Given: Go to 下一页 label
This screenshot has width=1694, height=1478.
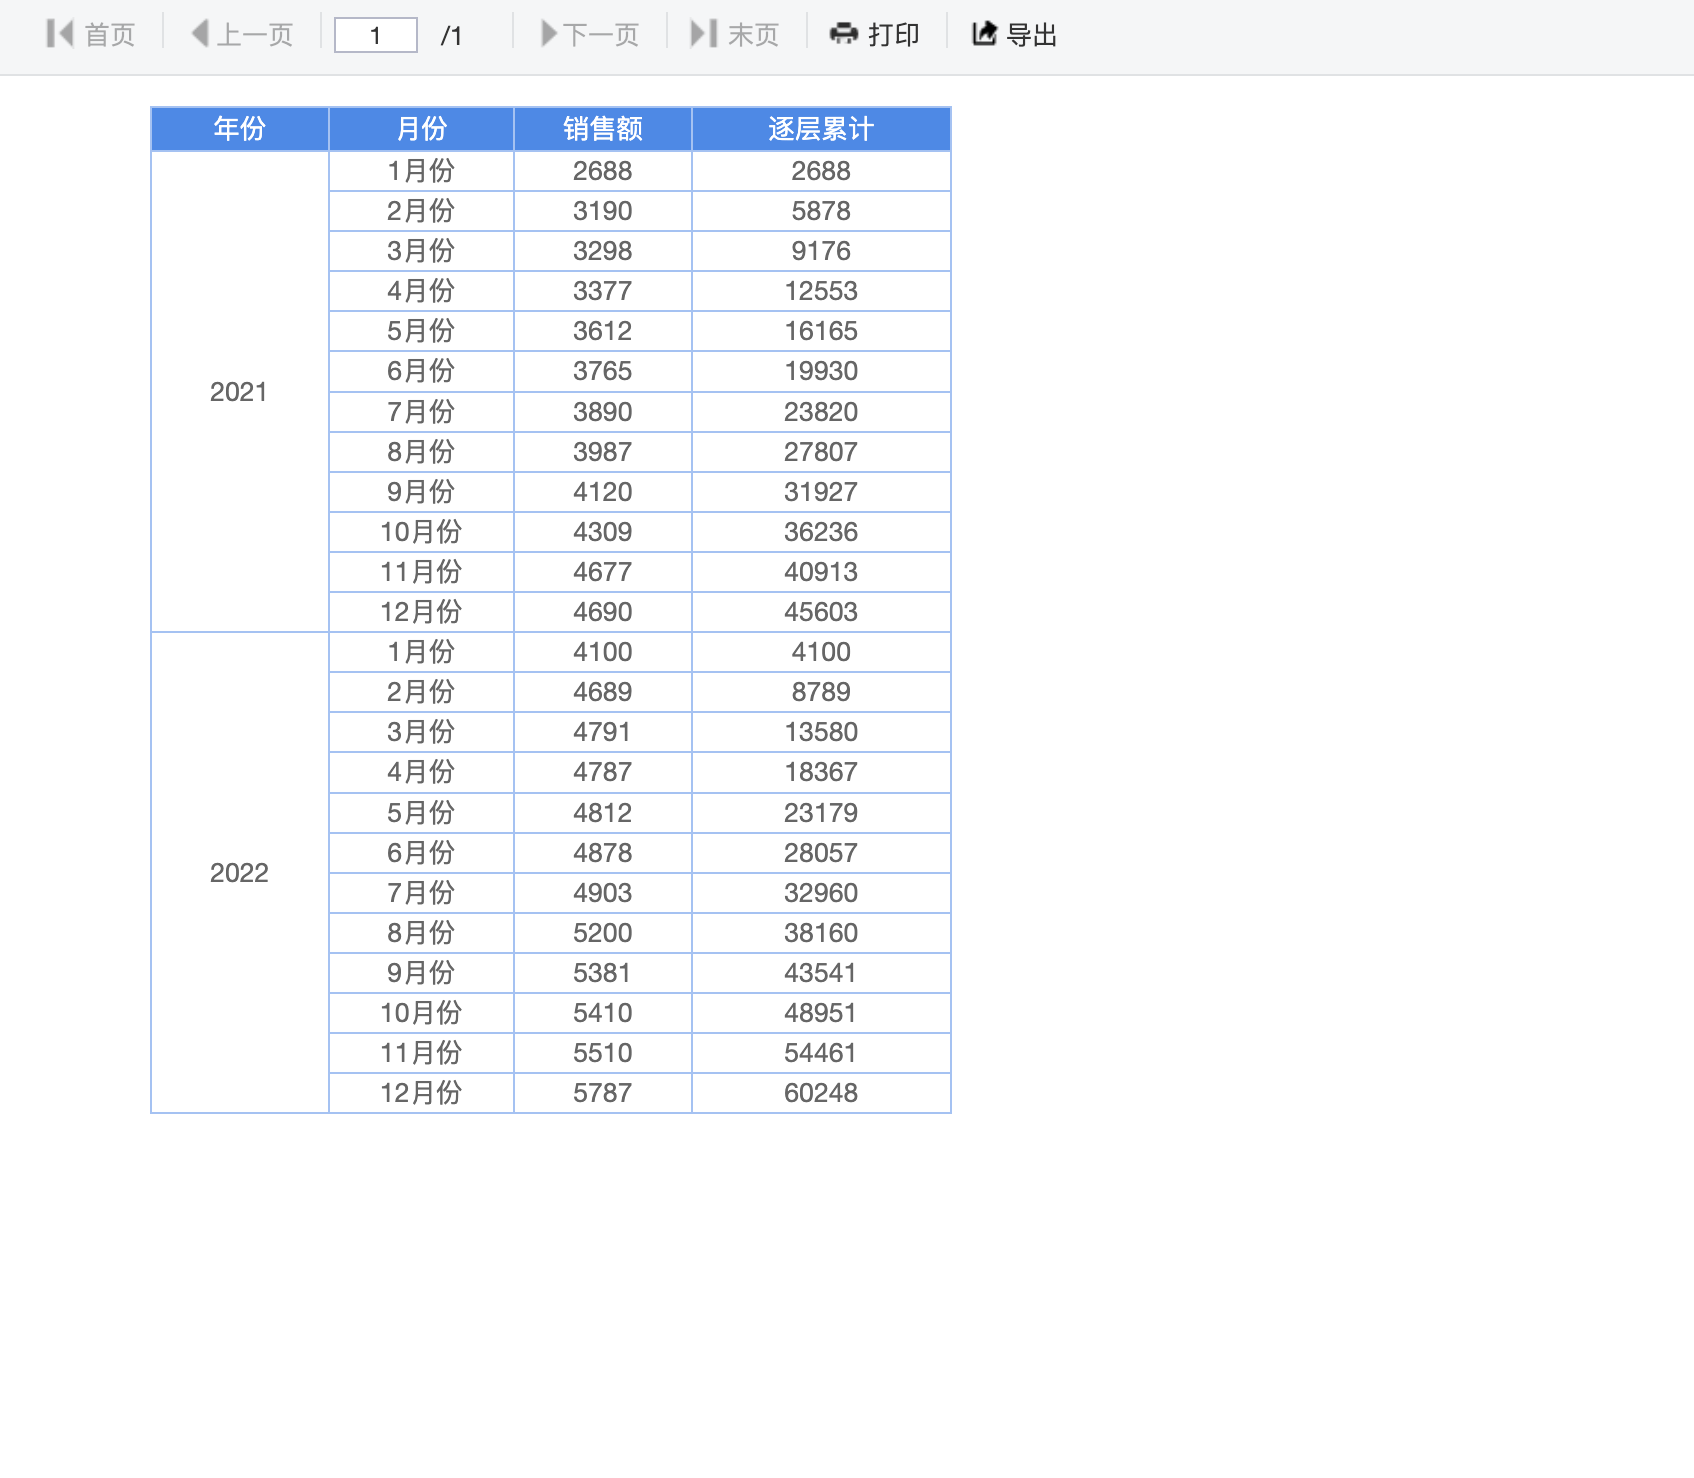Looking at the screenshot, I should click(x=601, y=35).
